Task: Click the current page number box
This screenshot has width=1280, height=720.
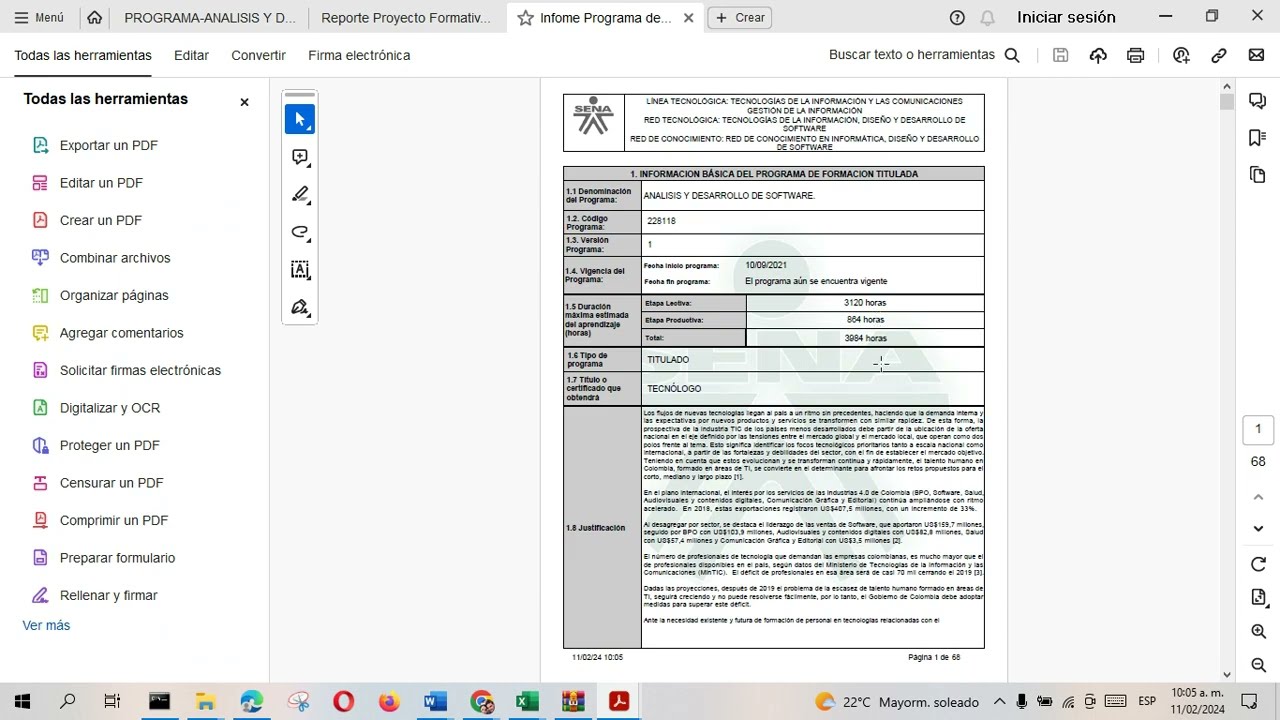Action: point(1258,429)
